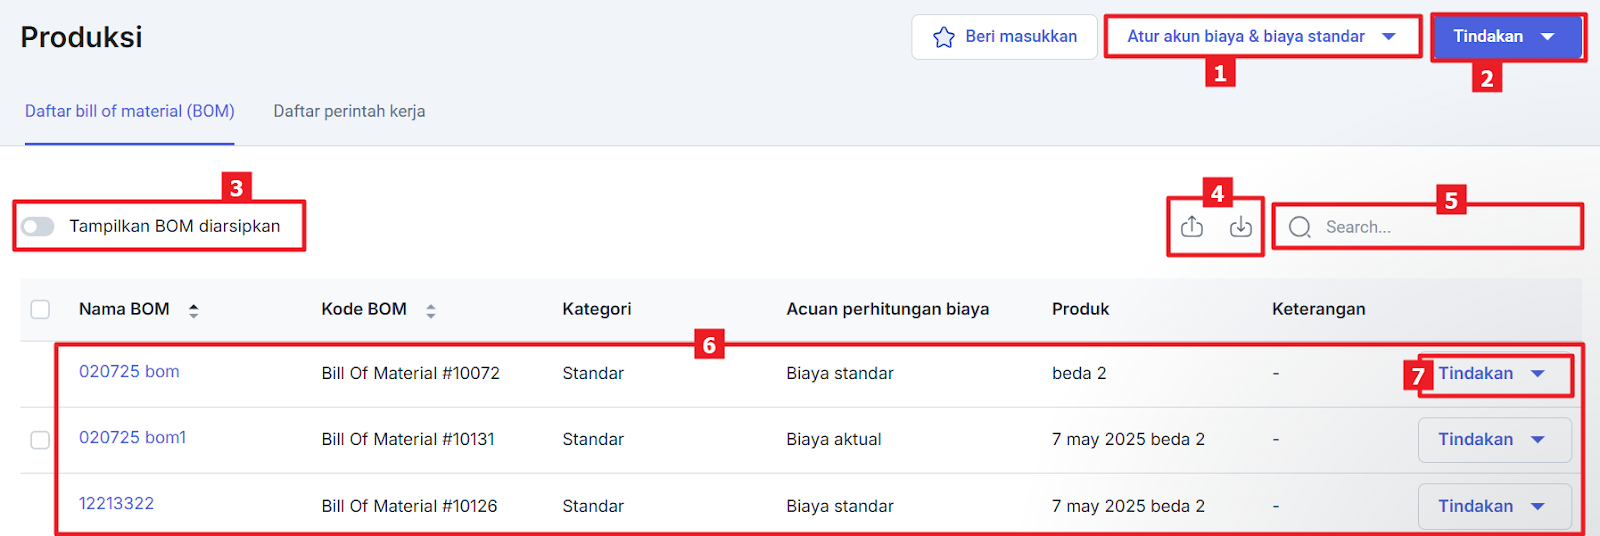Select the Daftar bill of material (BOM) tab
This screenshot has width=1600, height=536.
coord(130,111)
